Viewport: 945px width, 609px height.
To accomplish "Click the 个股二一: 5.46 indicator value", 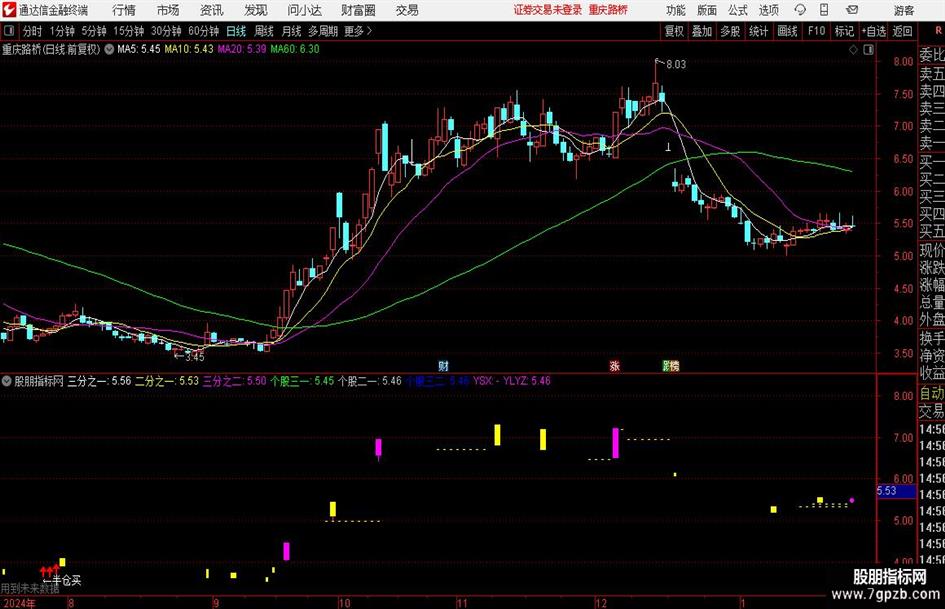I will (x=369, y=381).
